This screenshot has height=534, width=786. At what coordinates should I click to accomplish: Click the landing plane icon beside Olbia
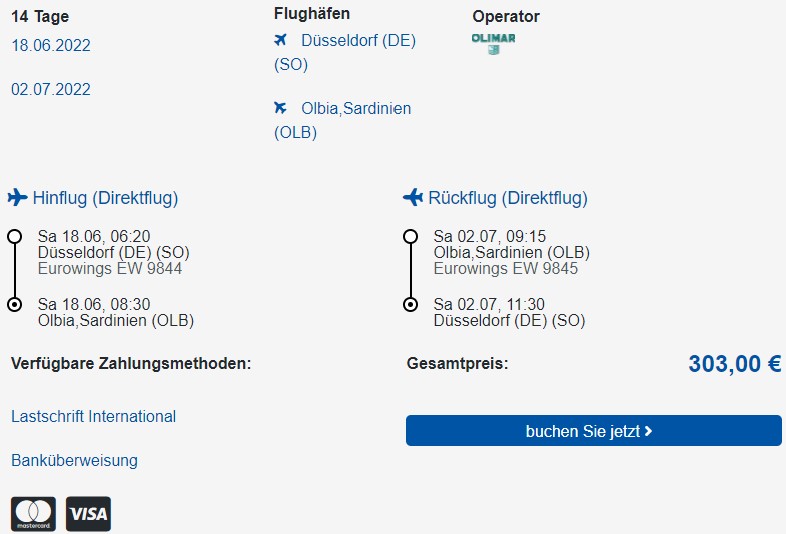point(280,107)
